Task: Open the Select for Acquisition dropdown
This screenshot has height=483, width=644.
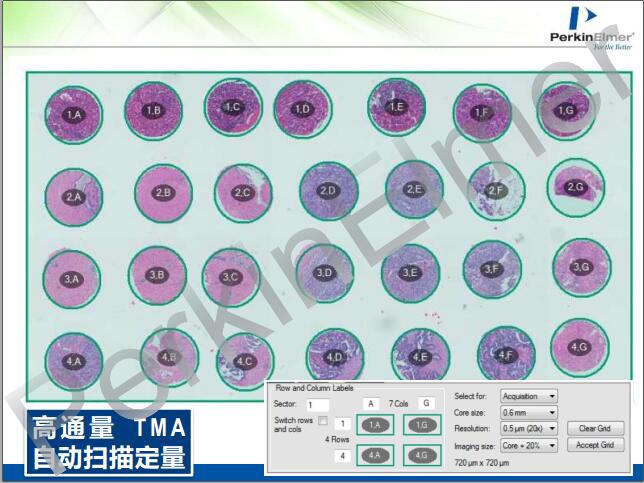Action: point(529,396)
